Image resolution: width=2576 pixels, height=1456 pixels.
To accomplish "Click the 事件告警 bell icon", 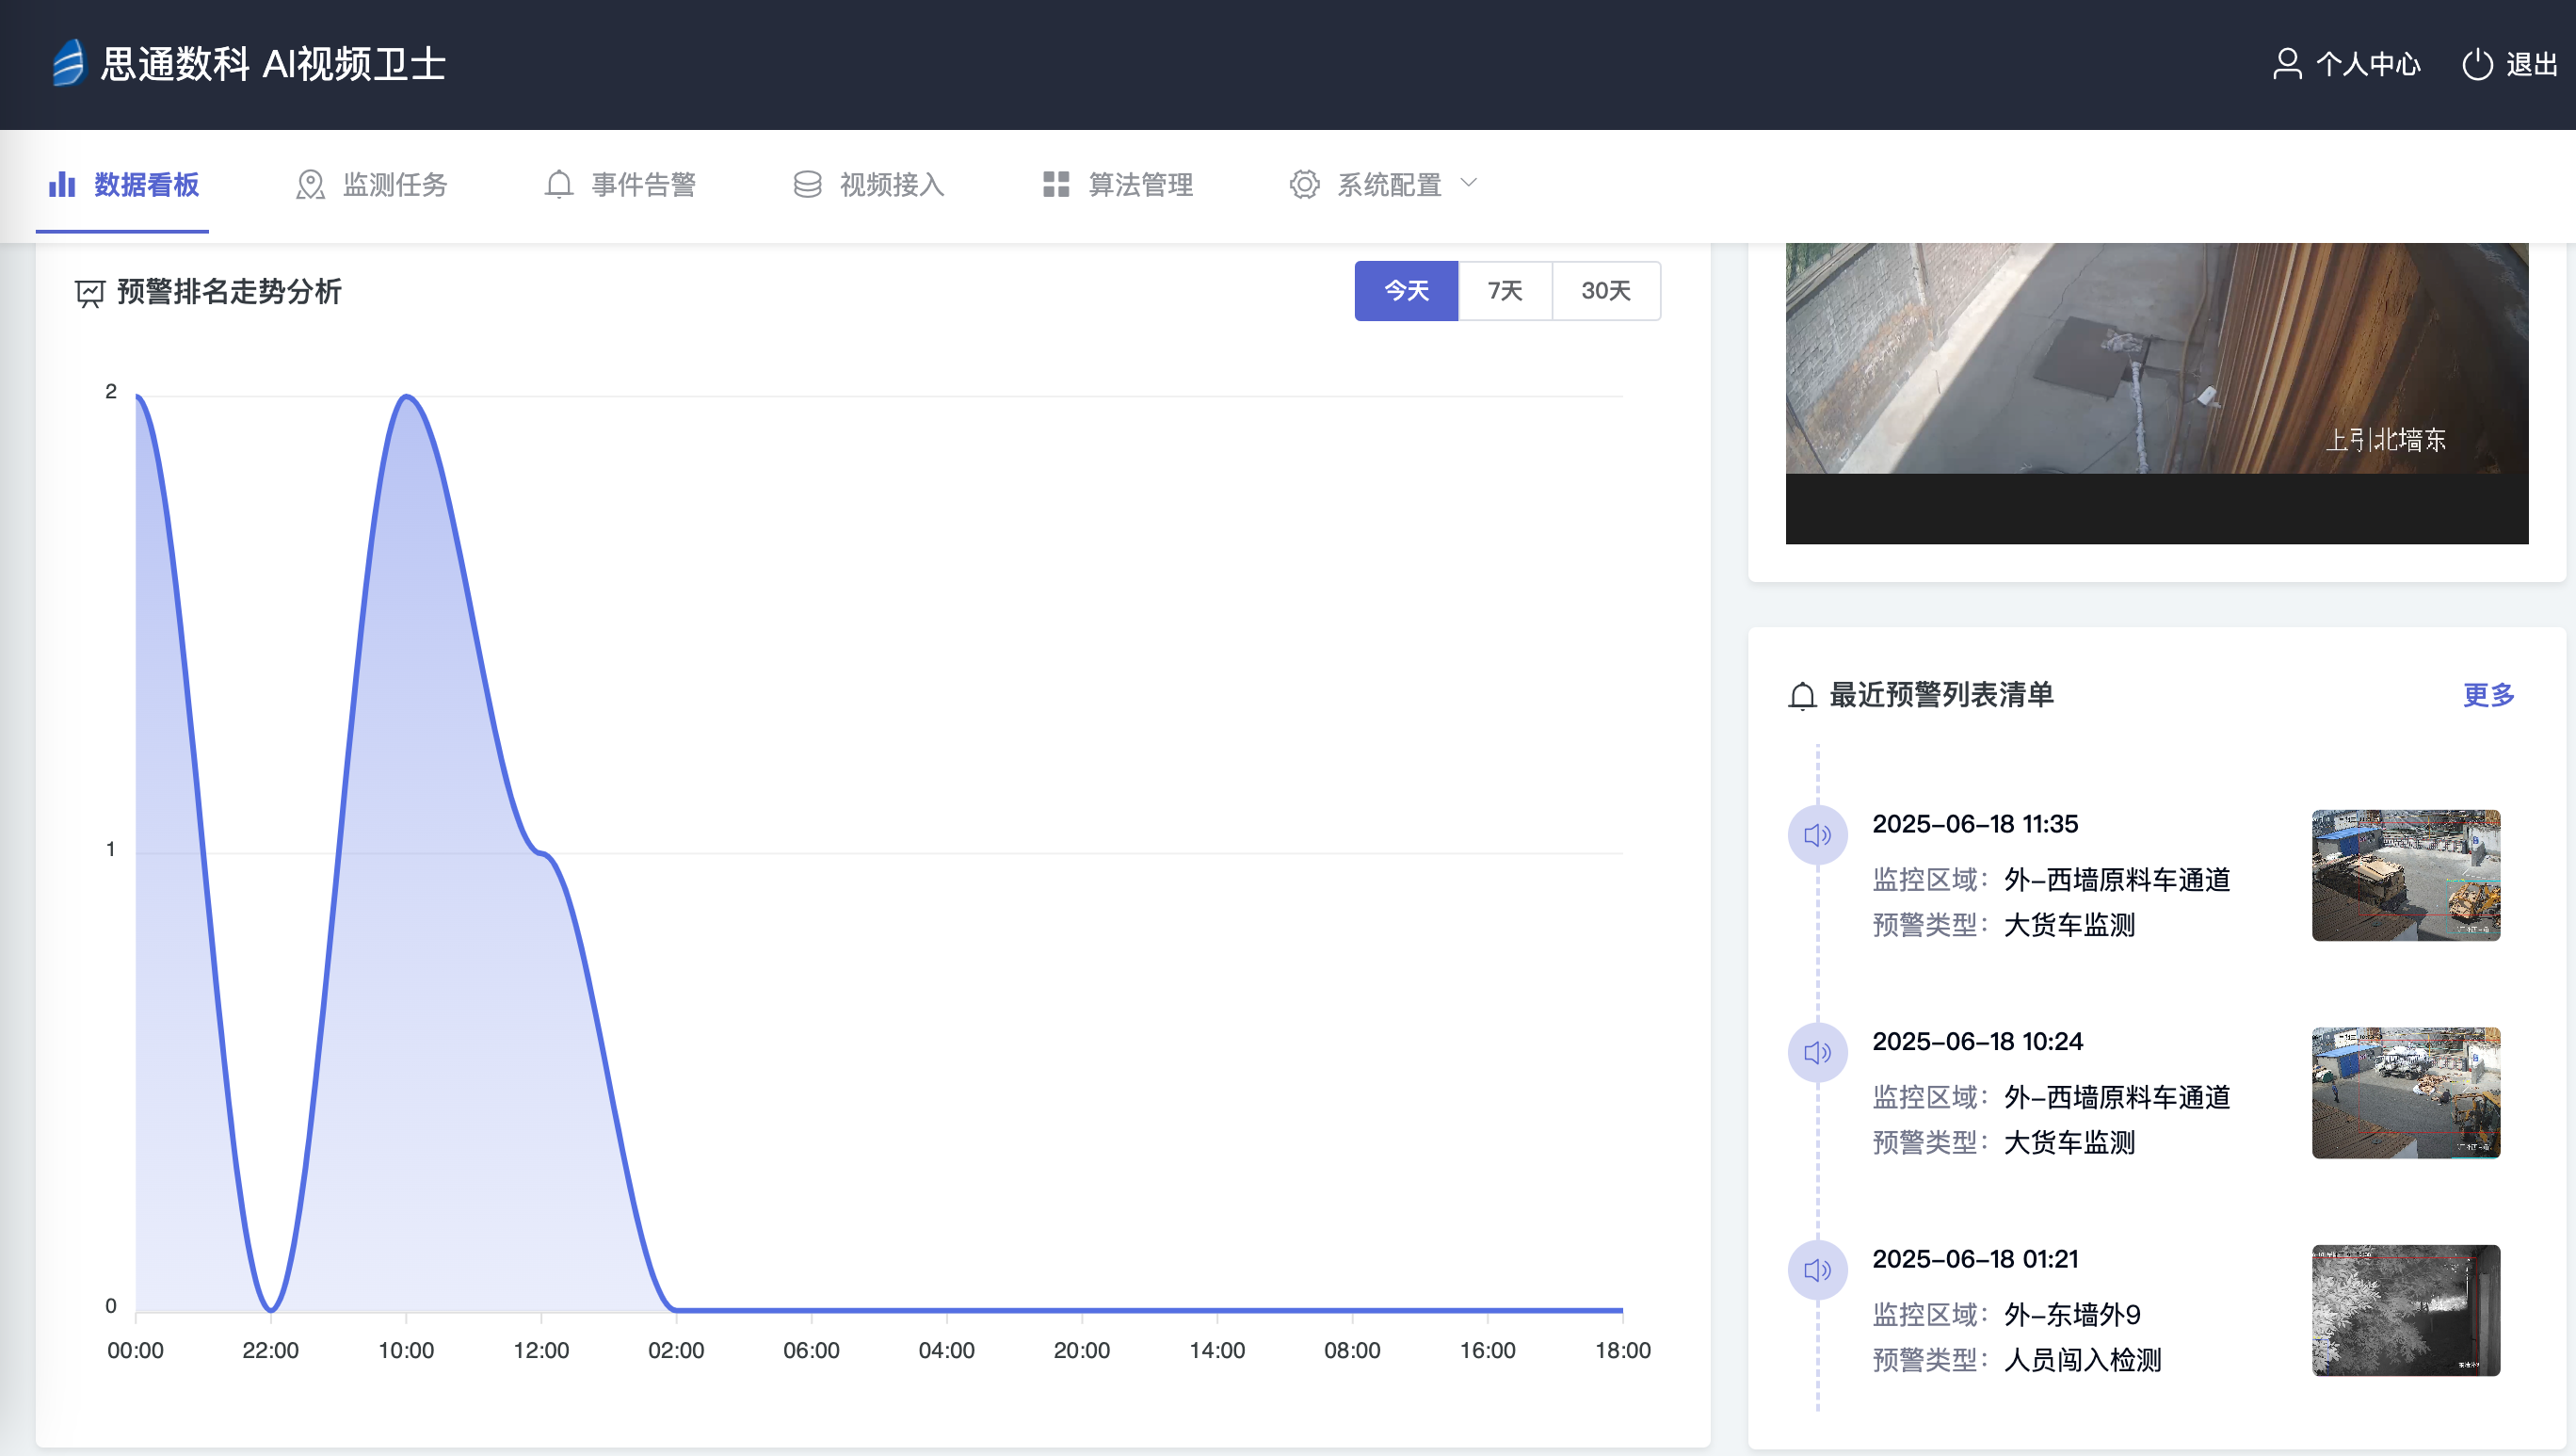I will click(x=558, y=184).
